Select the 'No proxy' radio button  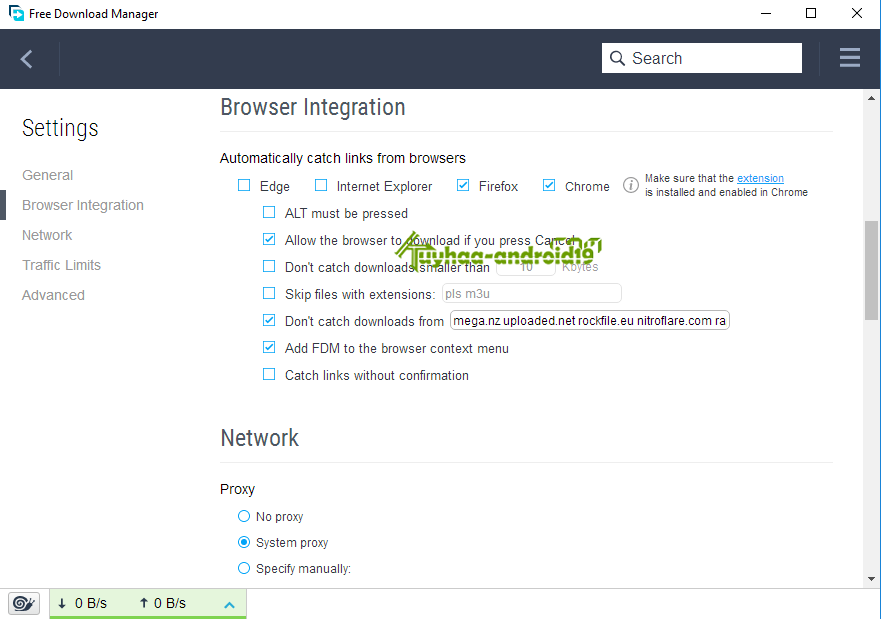[243, 516]
